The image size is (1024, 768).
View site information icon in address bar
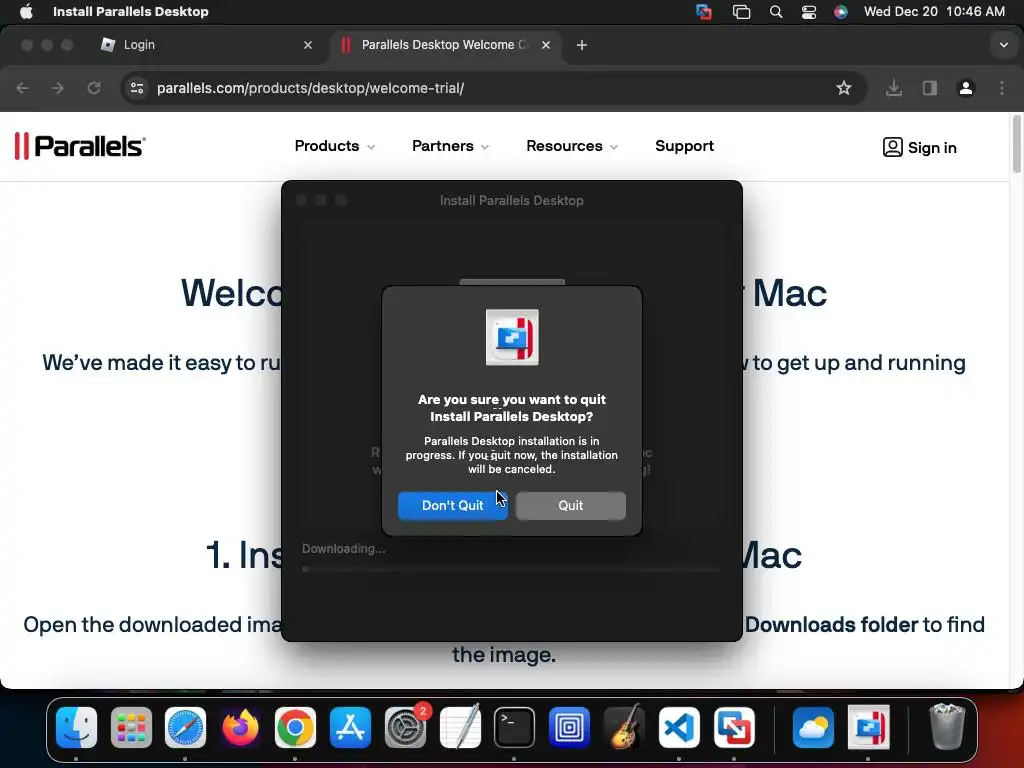[136, 88]
